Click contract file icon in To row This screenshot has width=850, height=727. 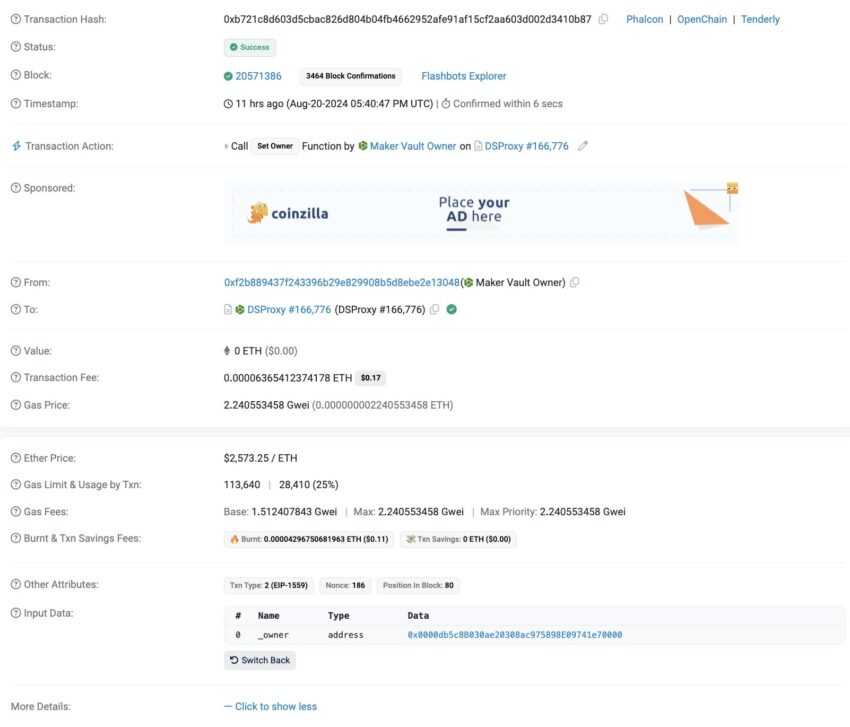click(228, 310)
